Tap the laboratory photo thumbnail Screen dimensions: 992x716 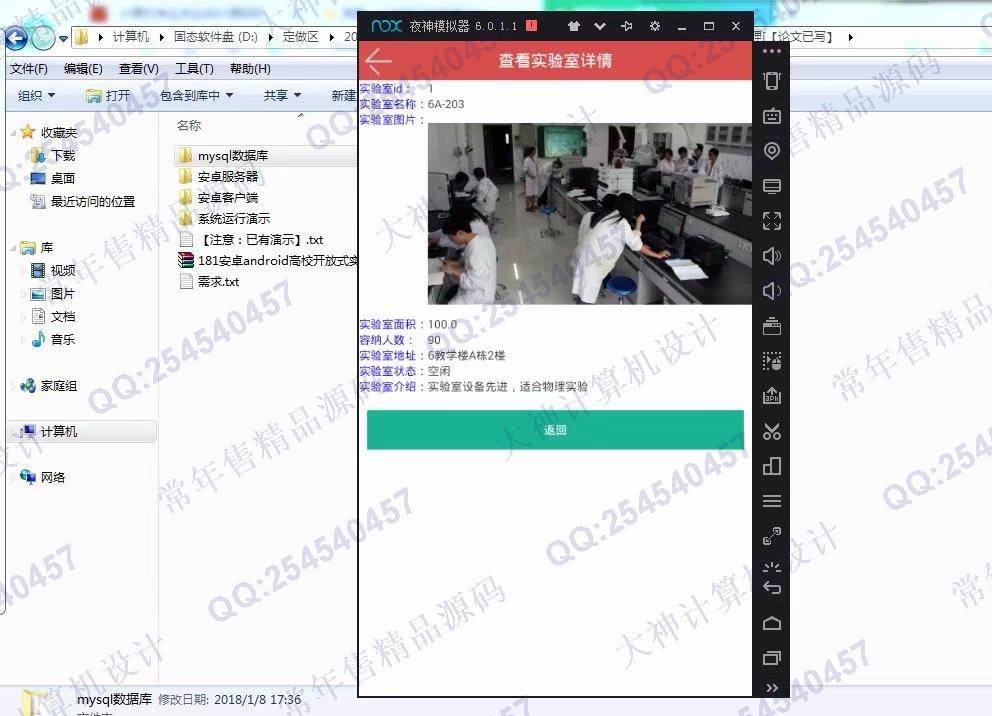(589, 213)
